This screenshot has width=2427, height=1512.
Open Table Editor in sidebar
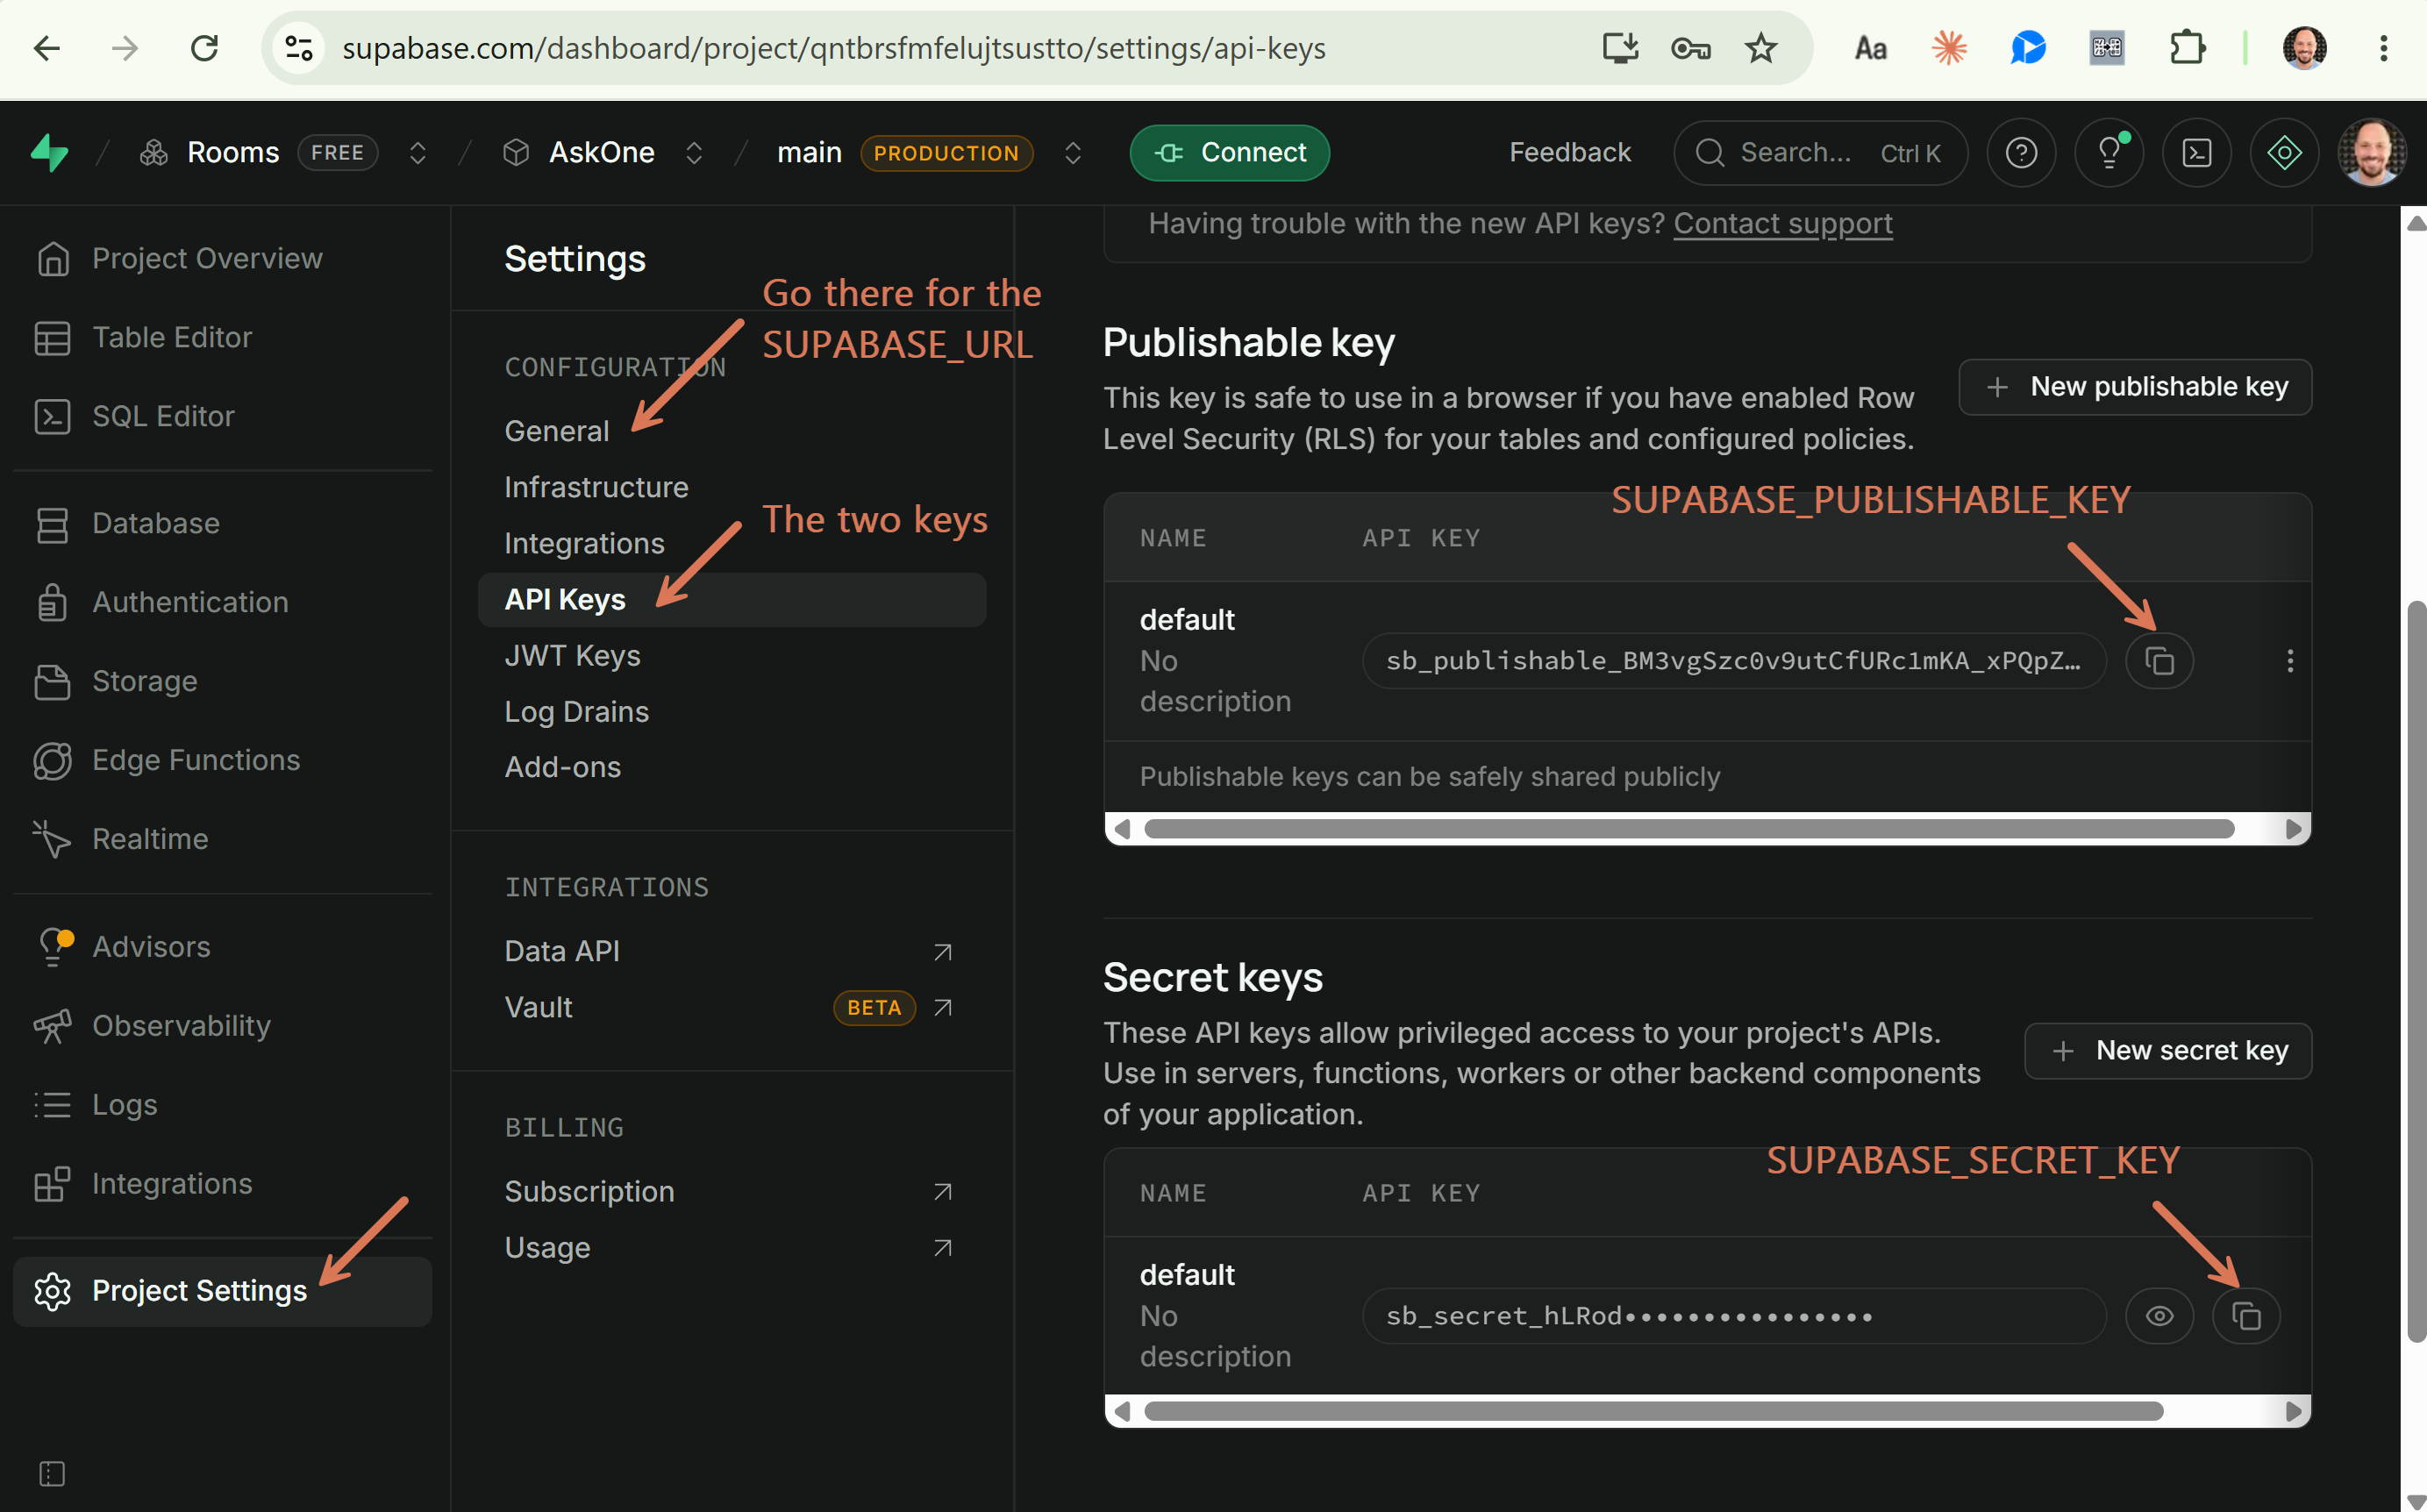click(x=222, y=337)
